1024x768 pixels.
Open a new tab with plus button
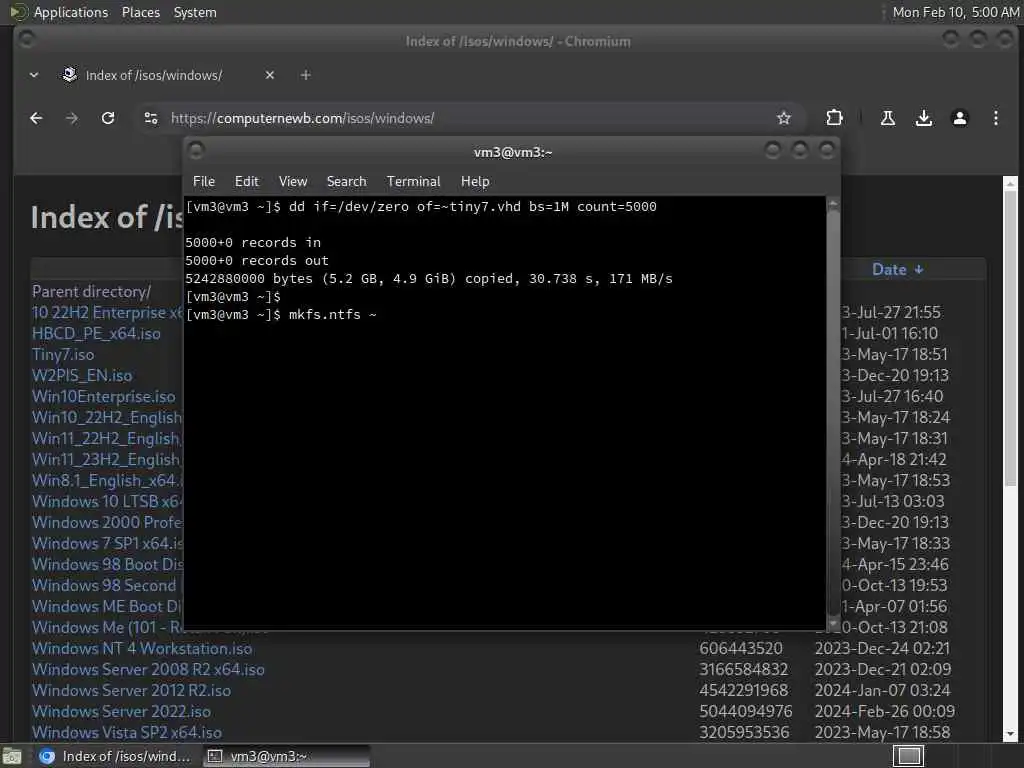(305, 75)
